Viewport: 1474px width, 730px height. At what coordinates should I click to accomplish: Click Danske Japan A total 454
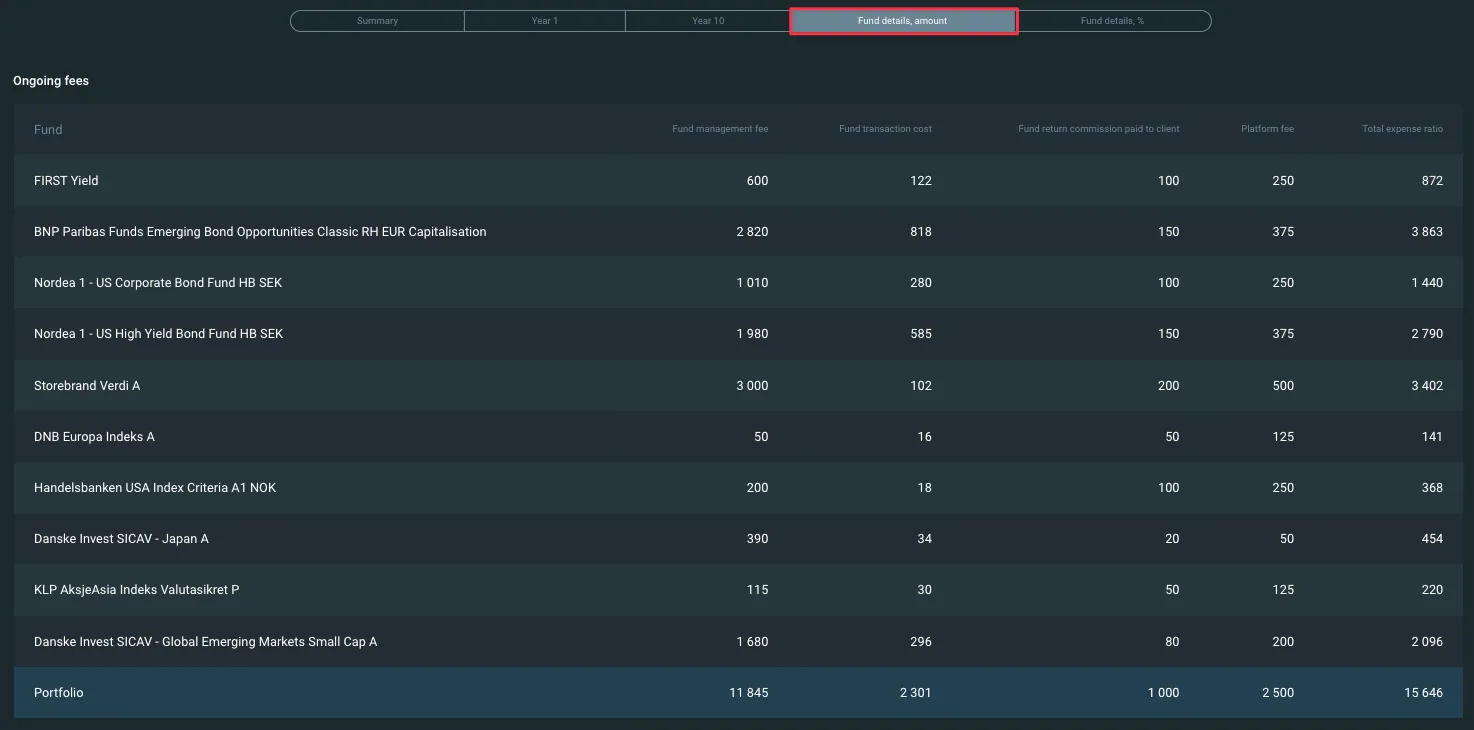(1432, 539)
